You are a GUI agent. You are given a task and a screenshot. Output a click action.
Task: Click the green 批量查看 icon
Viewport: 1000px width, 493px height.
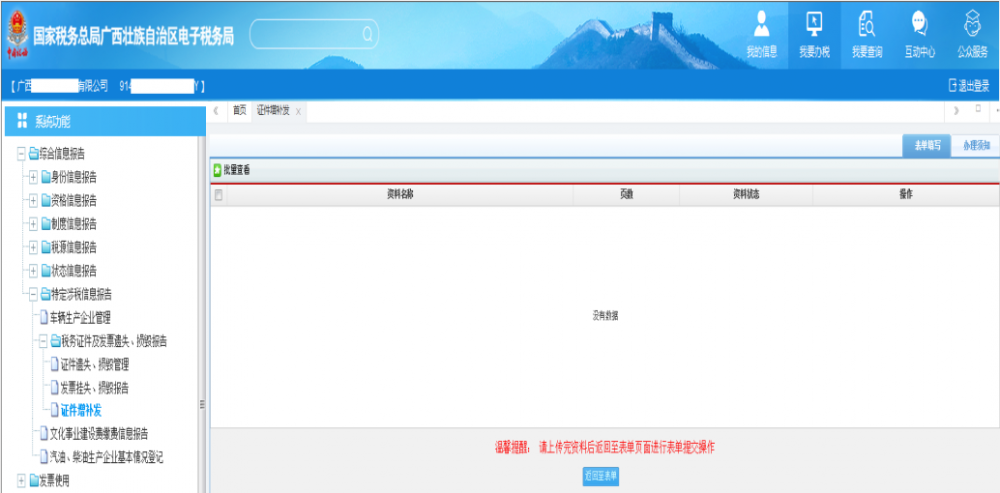click(x=217, y=170)
